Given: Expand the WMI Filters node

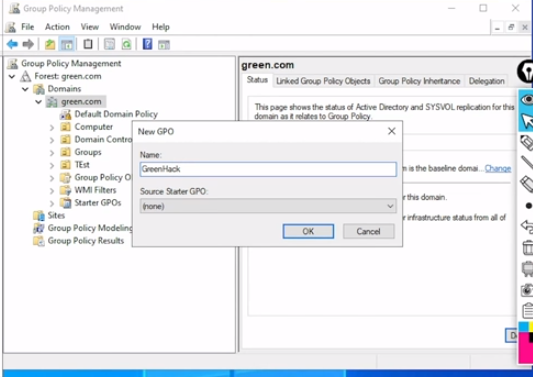Looking at the screenshot, I should tap(52, 191).
